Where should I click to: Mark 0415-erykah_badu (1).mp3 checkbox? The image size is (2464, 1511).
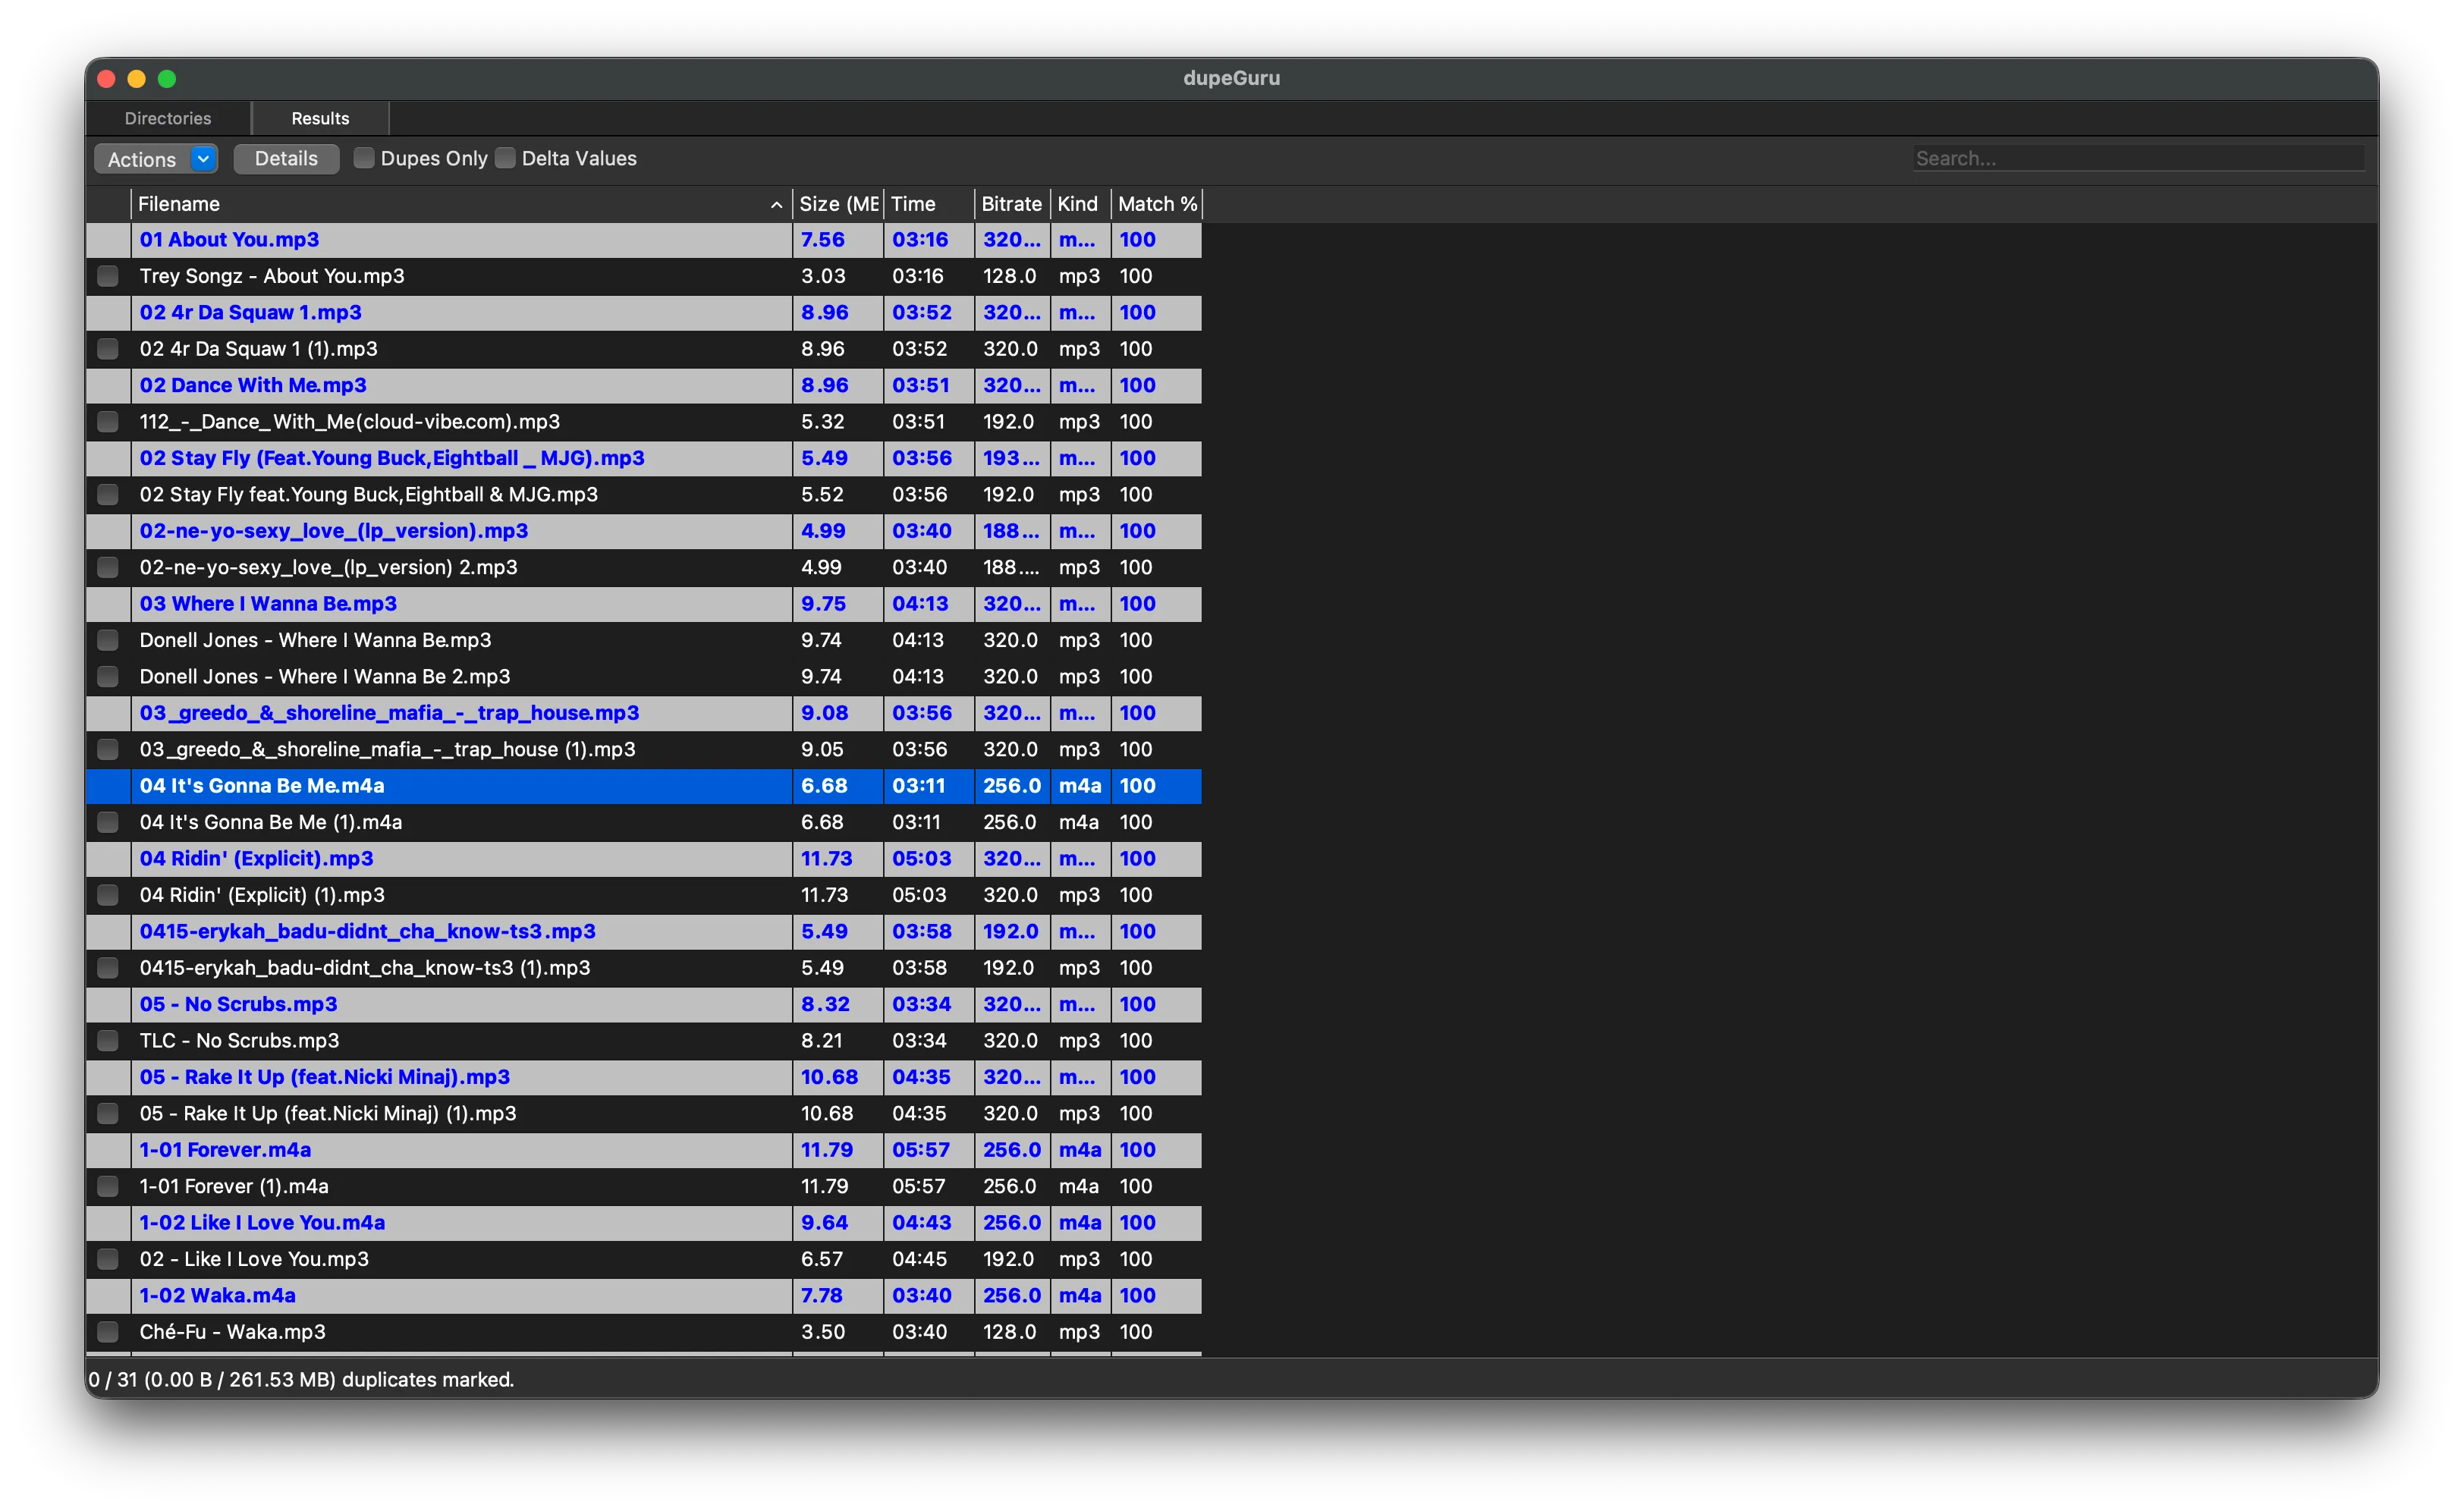(108, 968)
